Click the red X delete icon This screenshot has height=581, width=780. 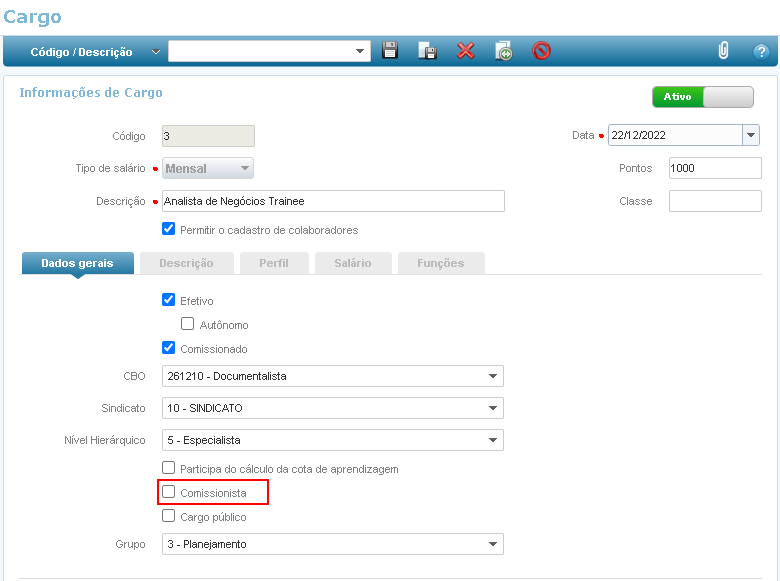tap(466, 51)
